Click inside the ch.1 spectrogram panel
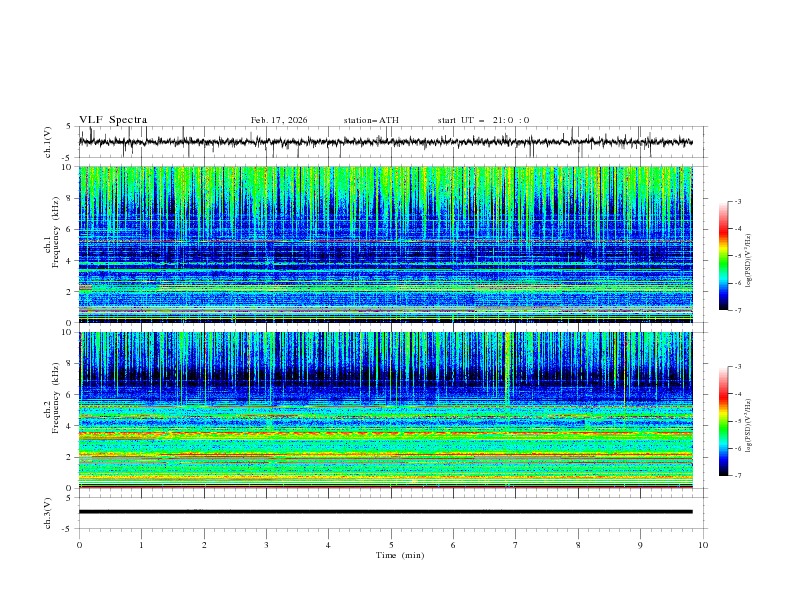This screenshot has height=612, width=792. 385,244
